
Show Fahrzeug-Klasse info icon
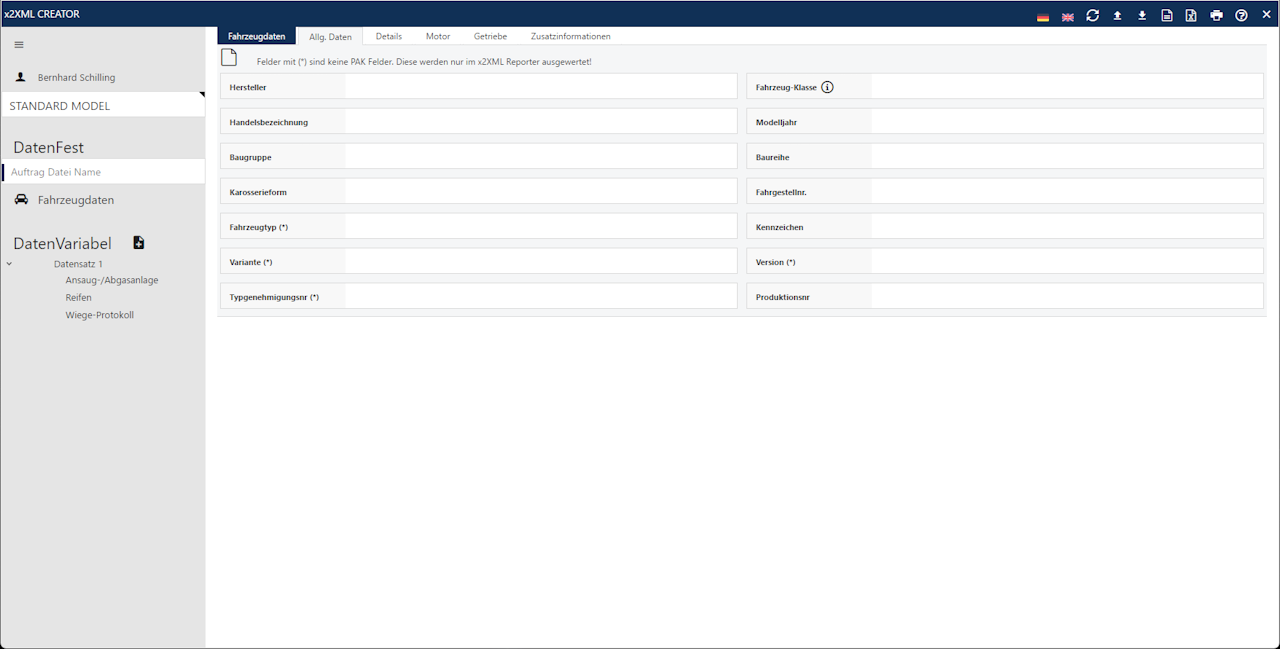pyautogui.click(x=827, y=87)
